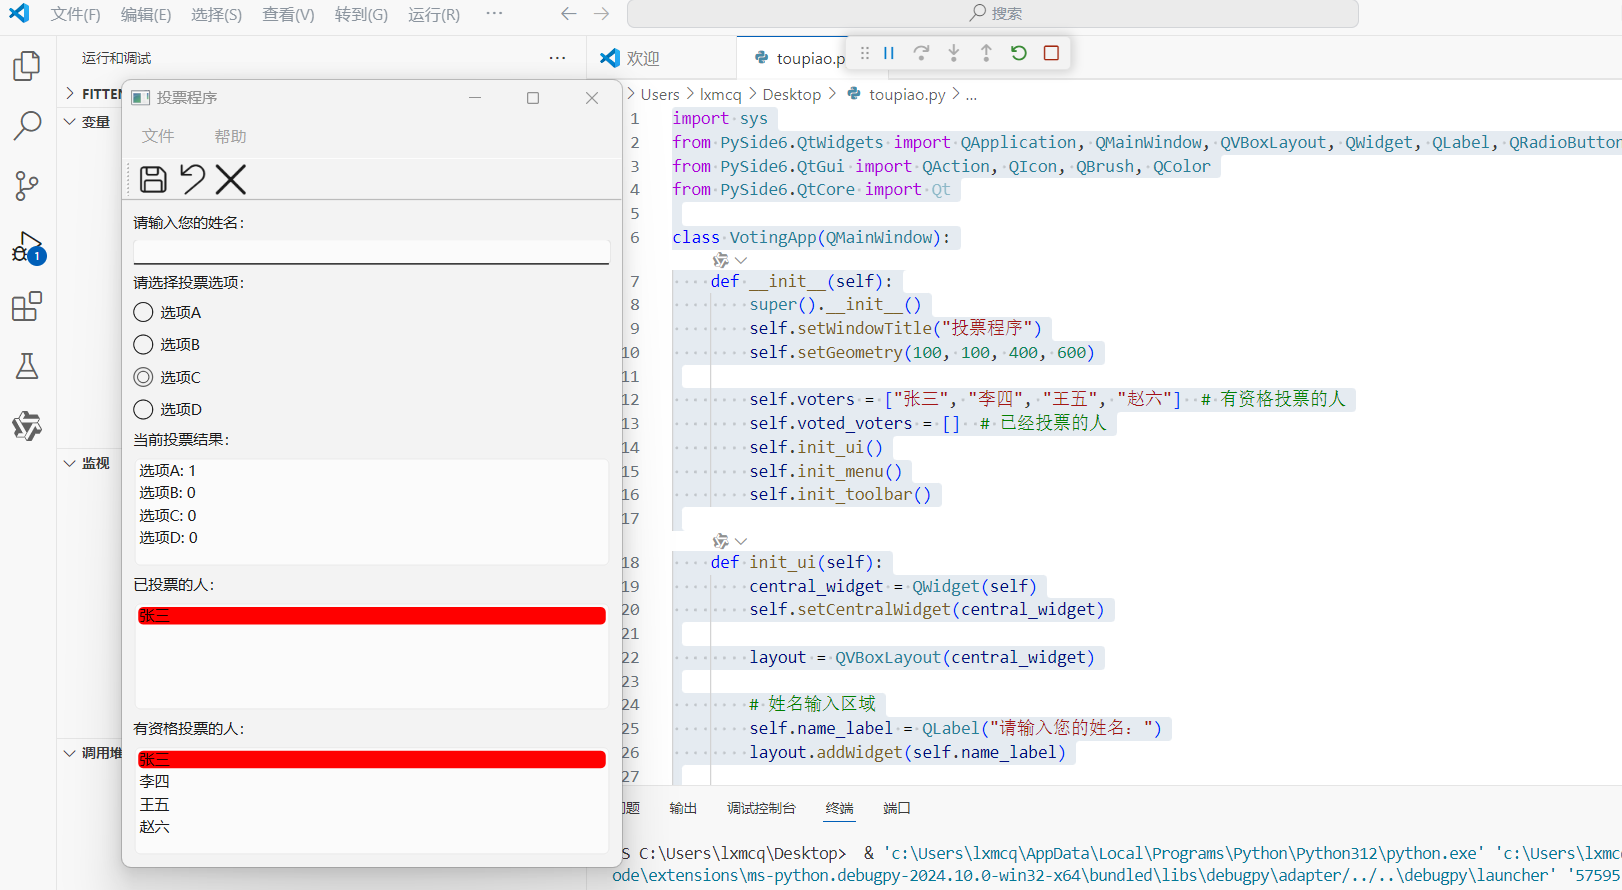The height and width of the screenshot is (890, 1622).
Task: Open the Testing flask view
Action: 27,367
